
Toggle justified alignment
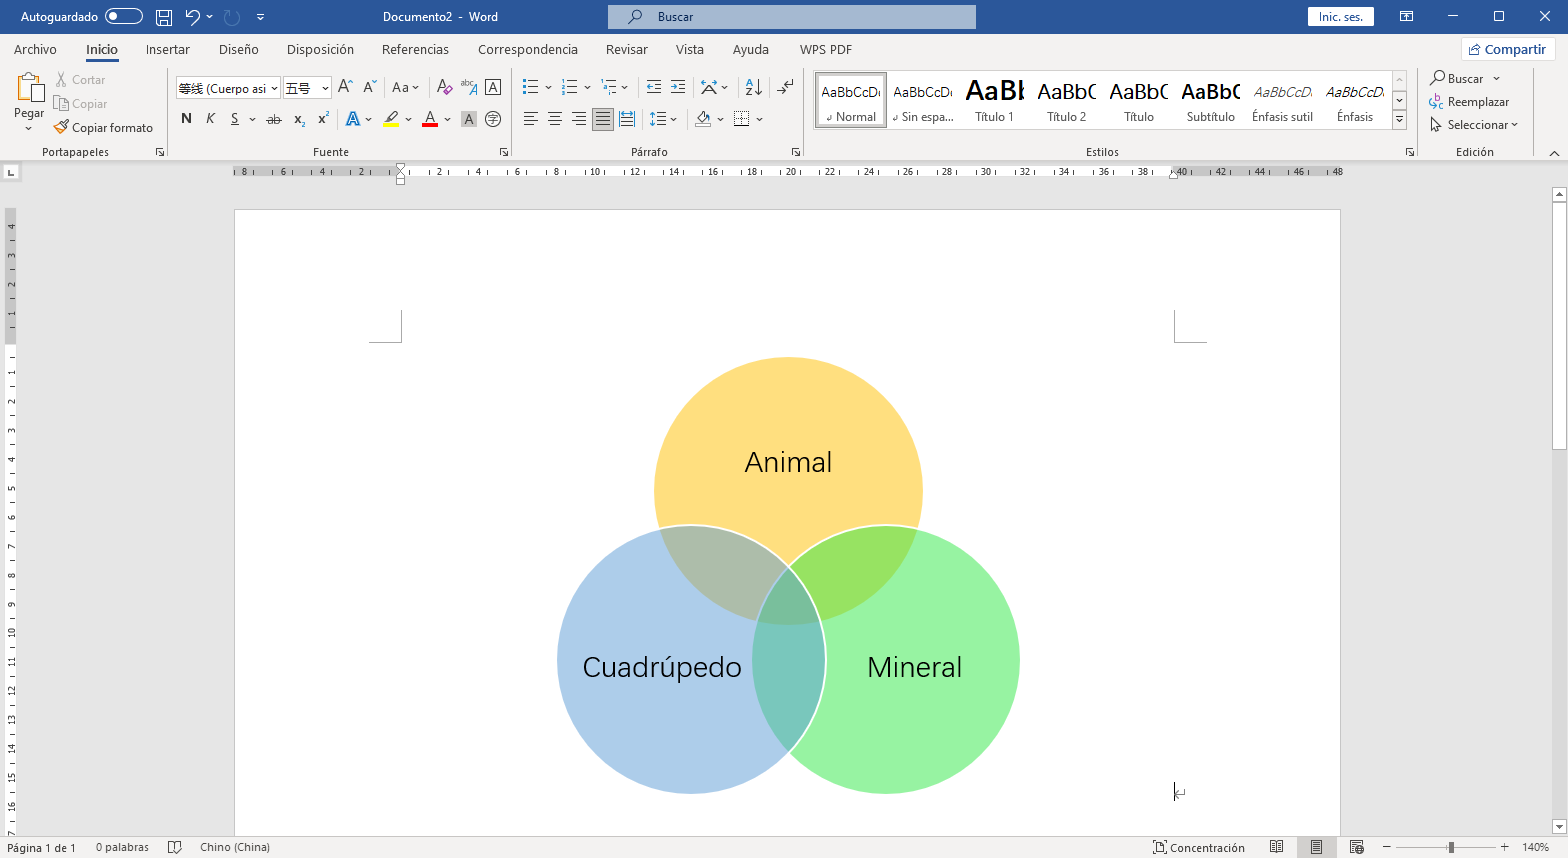603,119
